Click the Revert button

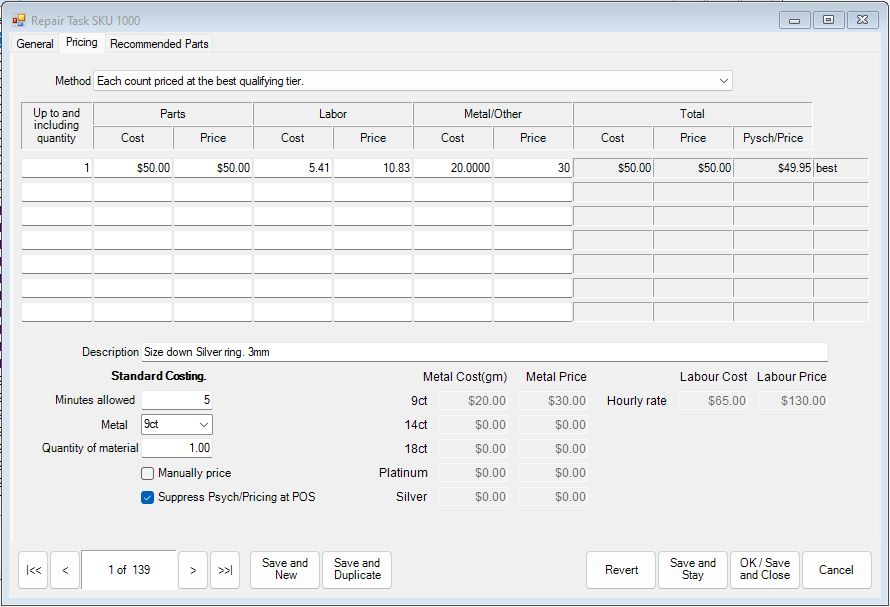coord(620,570)
